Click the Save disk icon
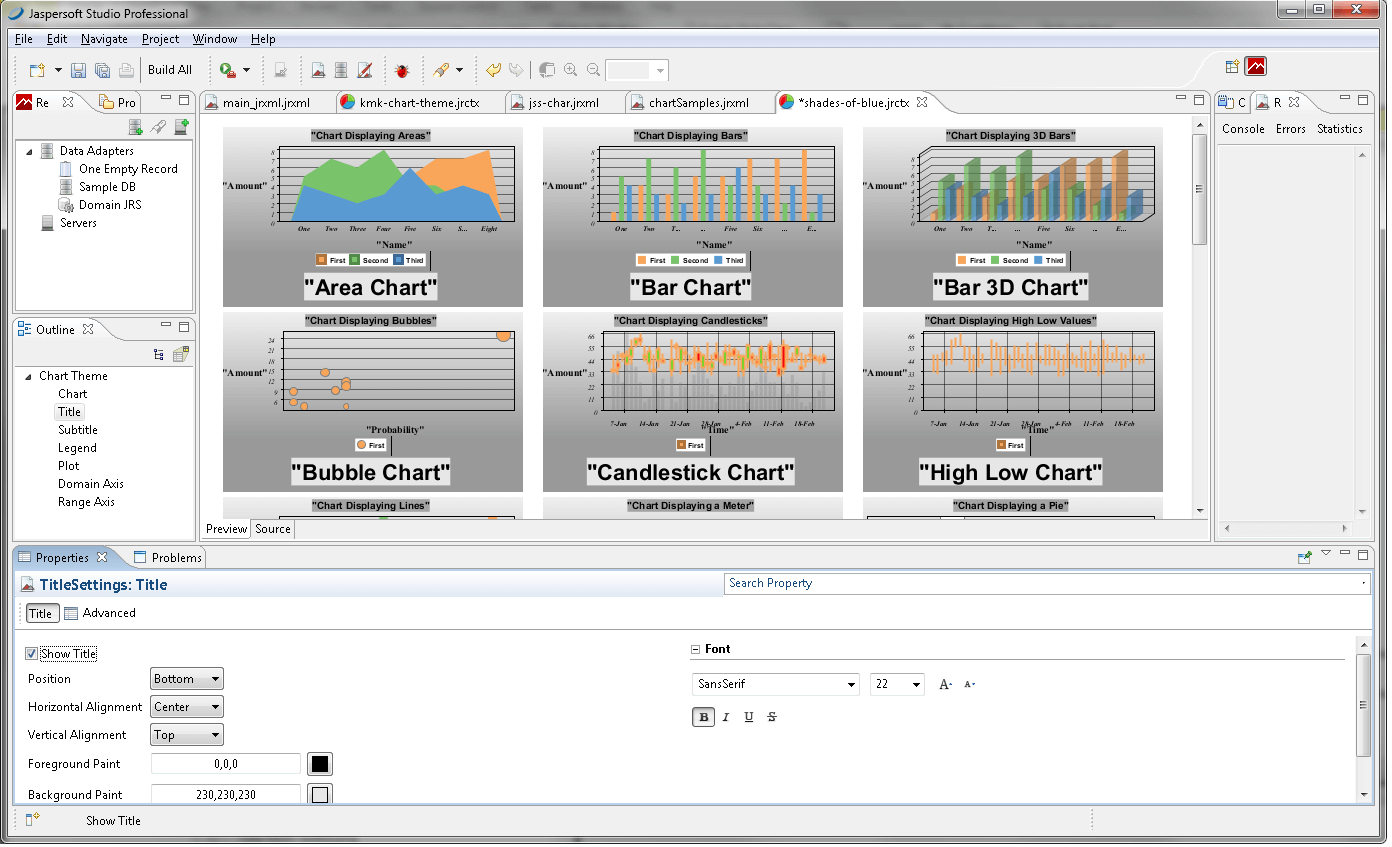Image resolution: width=1392 pixels, height=847 pixels. point(78,70)
